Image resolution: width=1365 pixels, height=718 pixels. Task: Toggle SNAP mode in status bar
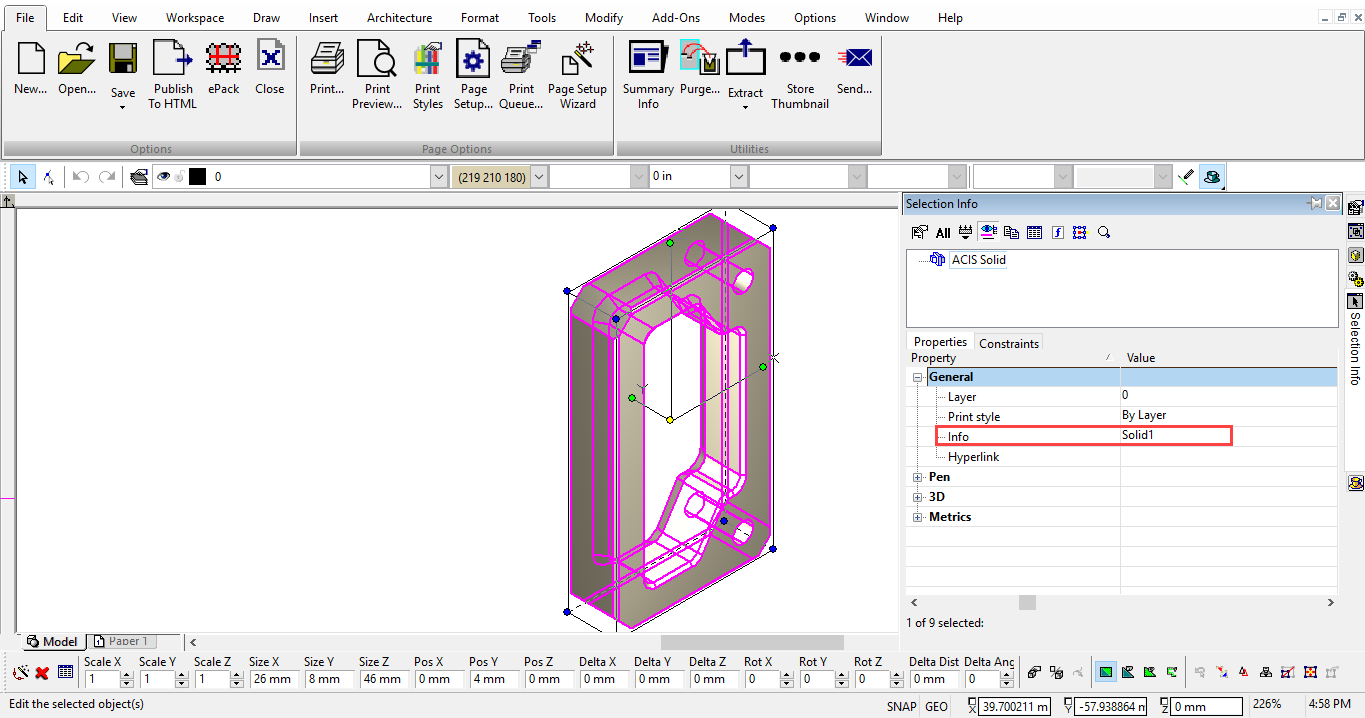click(x=901, y=706)
